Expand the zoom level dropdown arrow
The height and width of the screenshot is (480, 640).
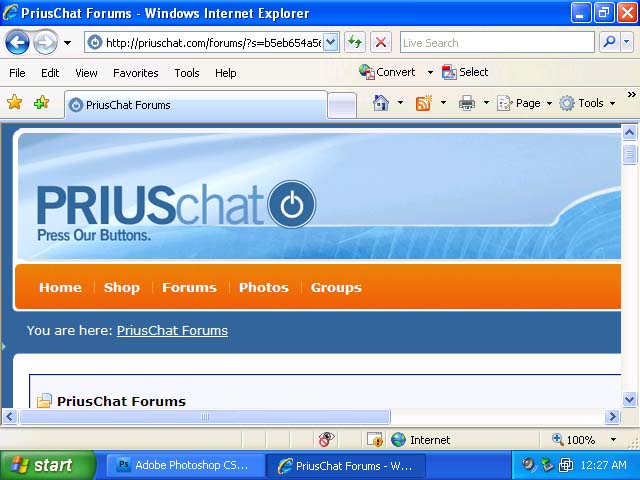click(613, 440)
